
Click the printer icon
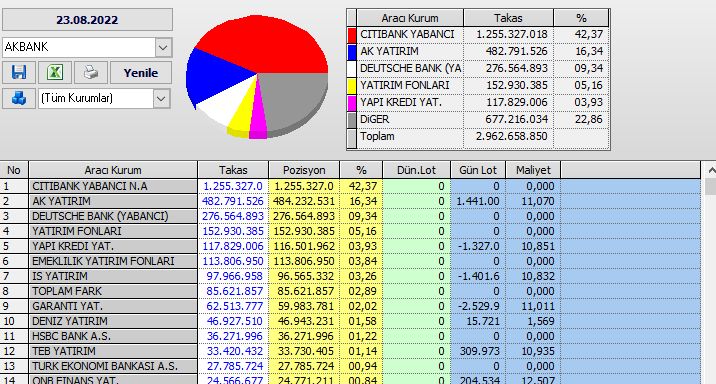point(90,73)
